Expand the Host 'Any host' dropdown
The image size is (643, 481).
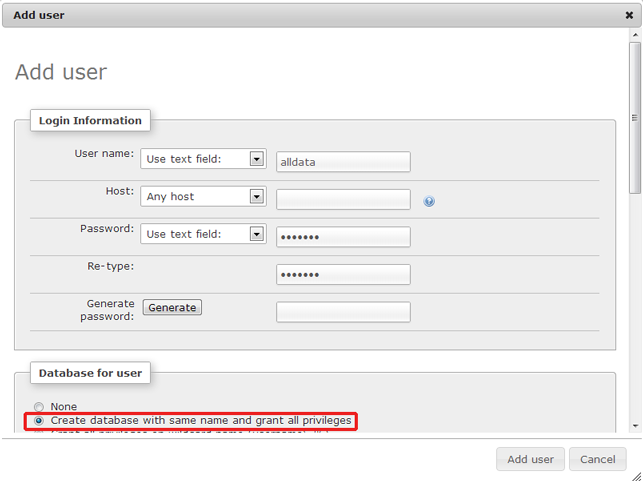(x=256, y=197)
